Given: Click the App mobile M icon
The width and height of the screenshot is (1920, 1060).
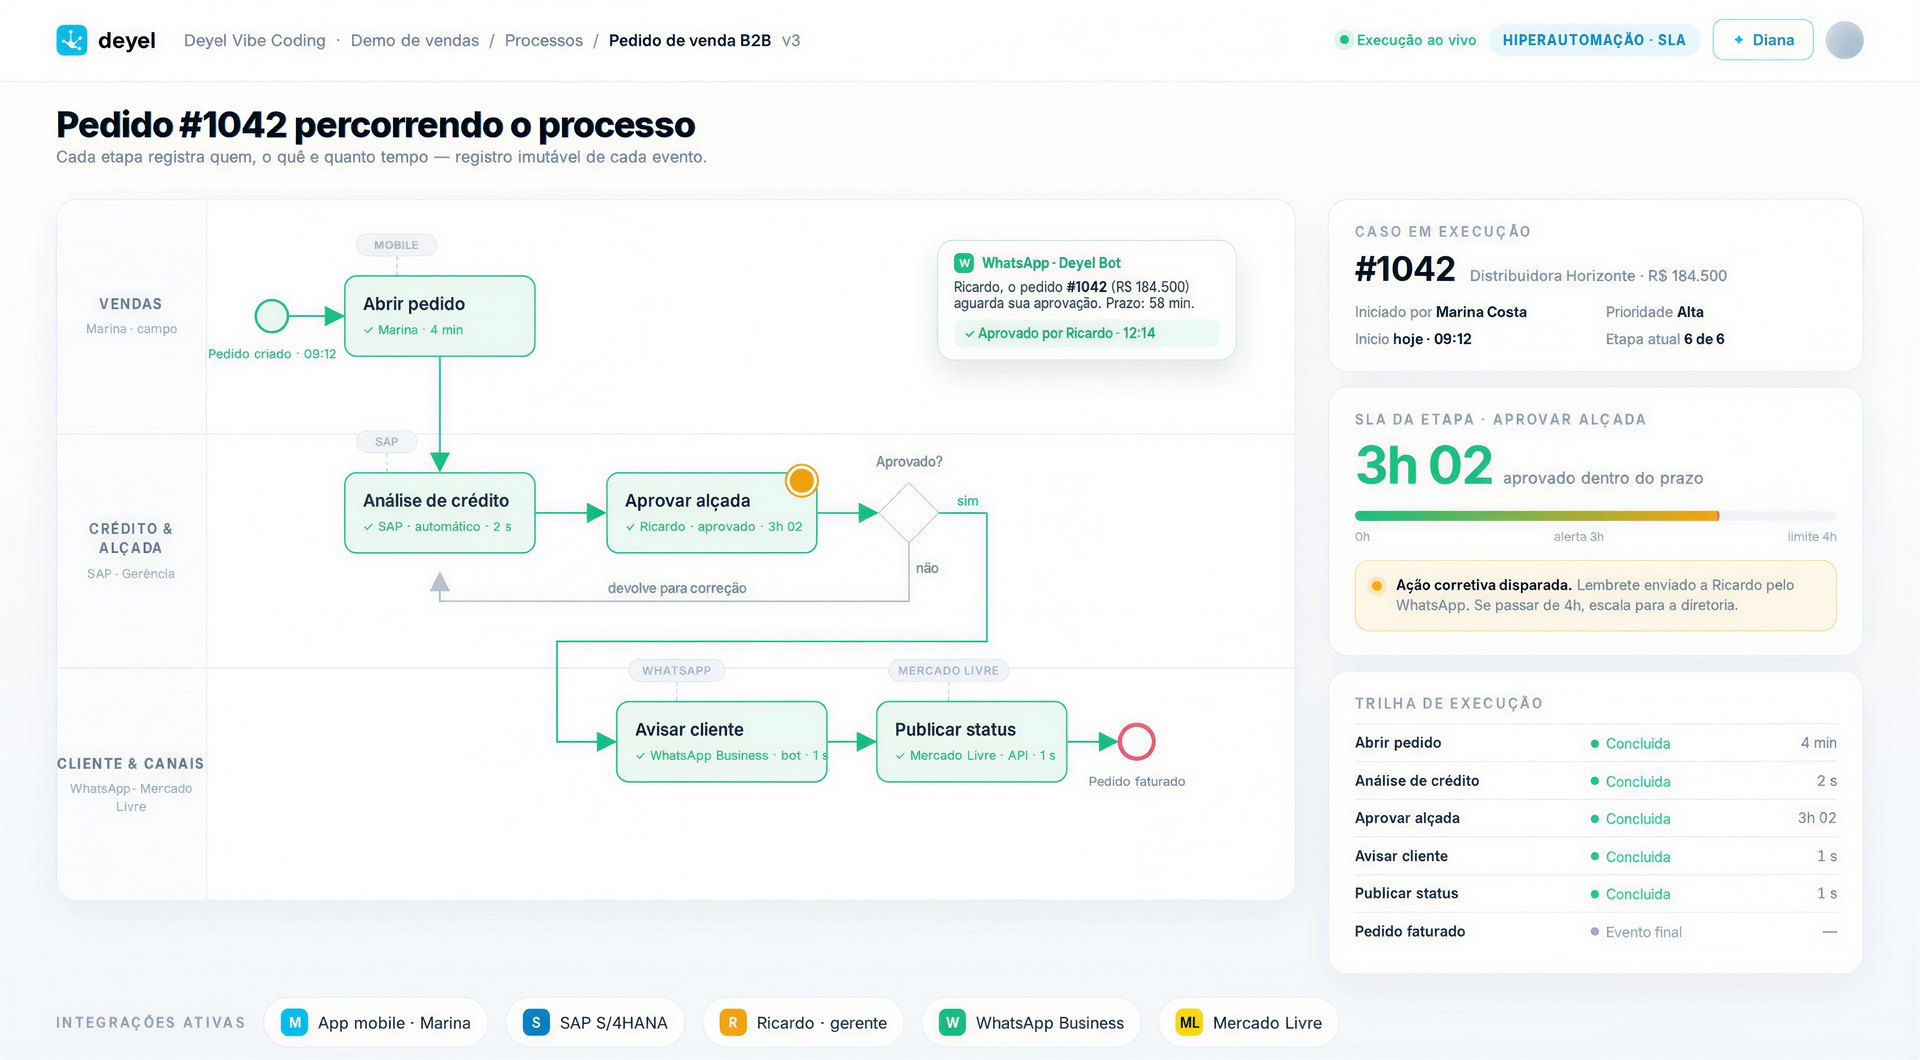Looking at the screenshot, I should [294, 1022].
